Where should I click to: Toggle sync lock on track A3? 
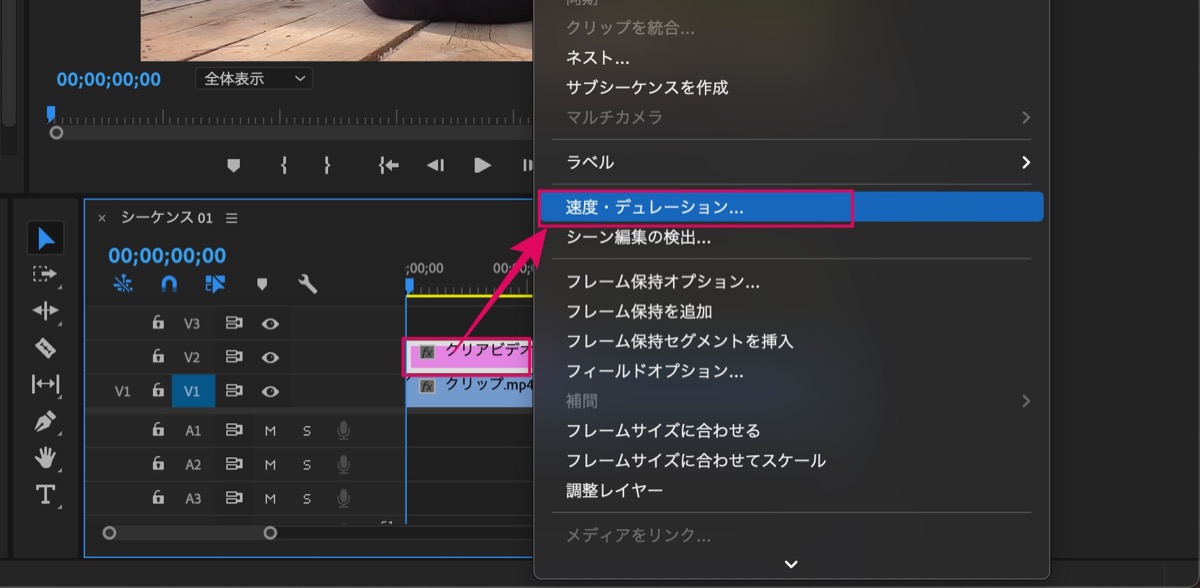click(x=234, y=498)
